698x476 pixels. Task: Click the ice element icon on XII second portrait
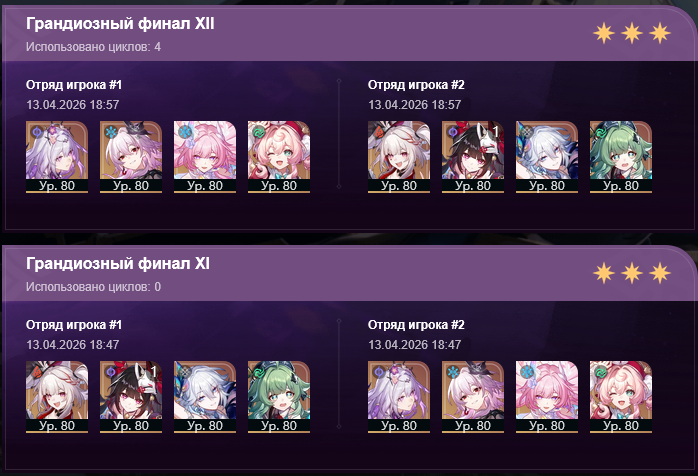(110, 132)
